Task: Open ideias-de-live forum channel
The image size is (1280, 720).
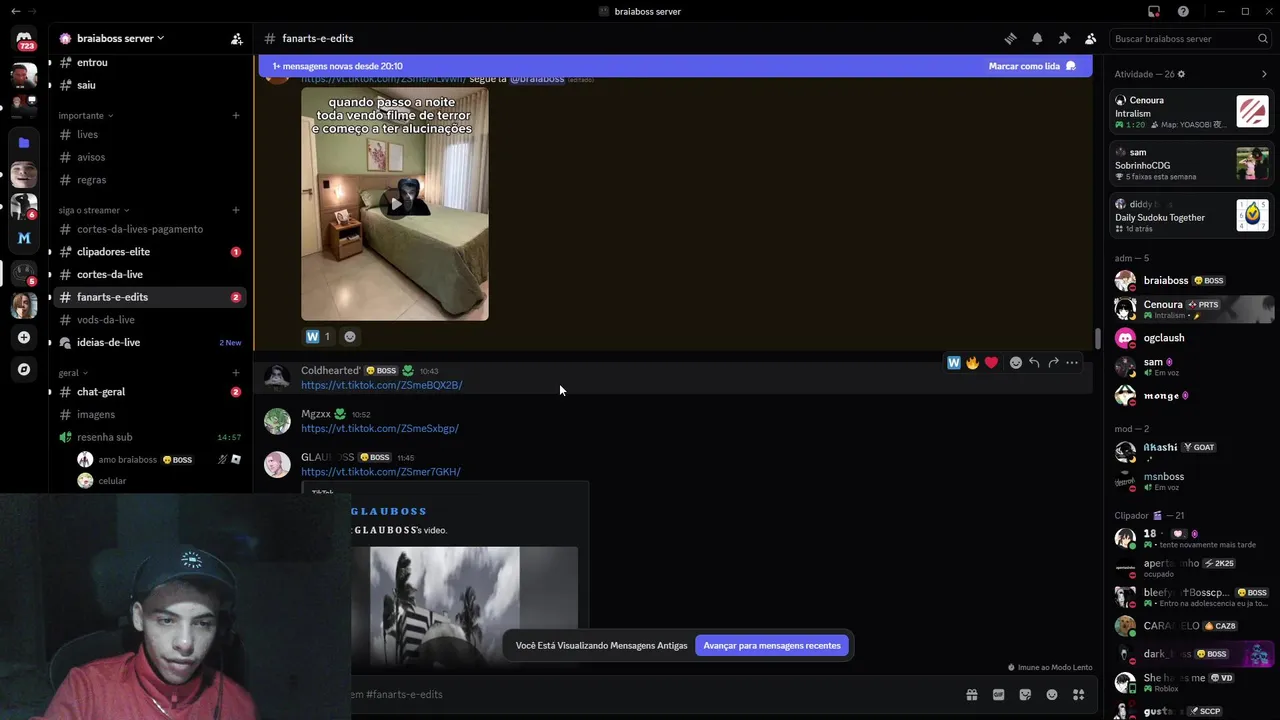Action: (150, 342)
